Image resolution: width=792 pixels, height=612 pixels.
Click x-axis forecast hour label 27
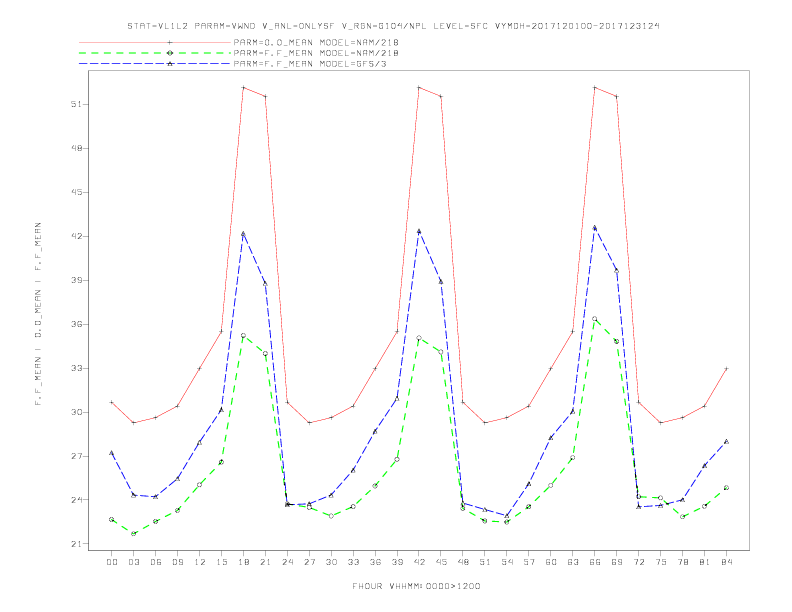(309, 562)
